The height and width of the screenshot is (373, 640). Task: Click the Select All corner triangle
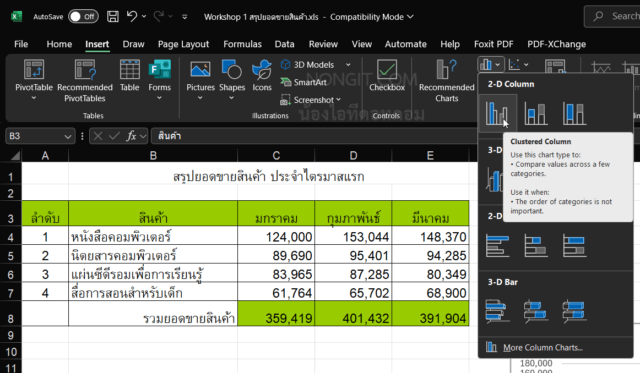(16, 155)
